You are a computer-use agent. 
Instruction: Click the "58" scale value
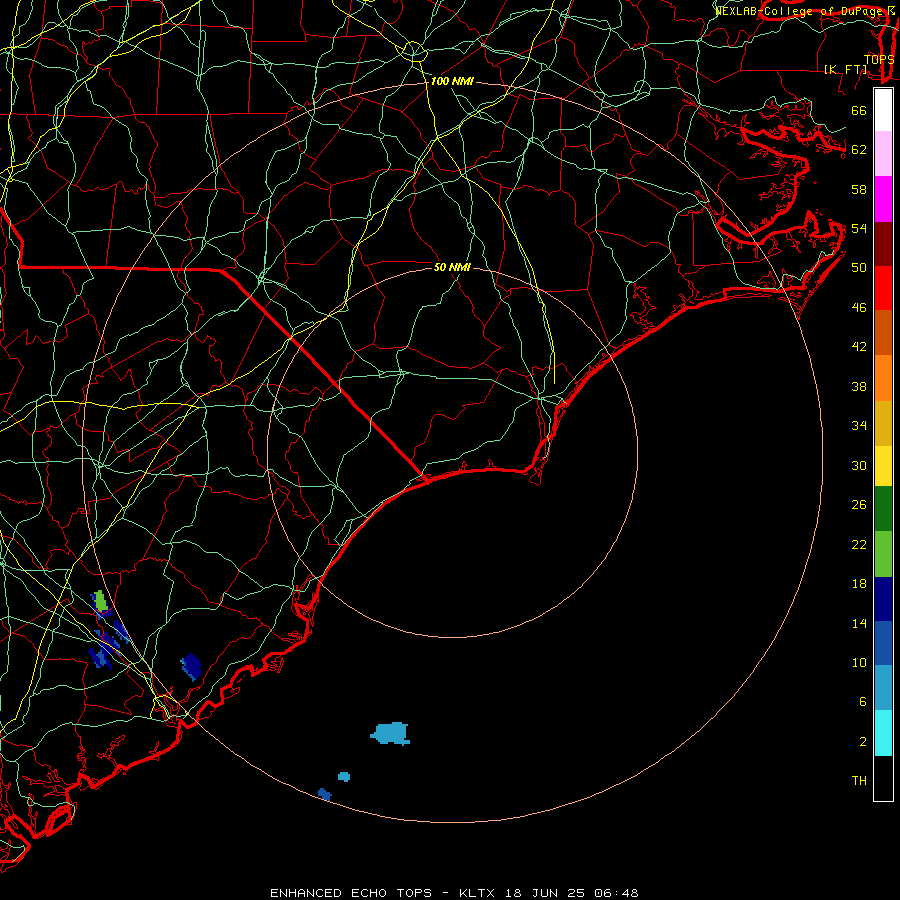[x=859, y=189]
